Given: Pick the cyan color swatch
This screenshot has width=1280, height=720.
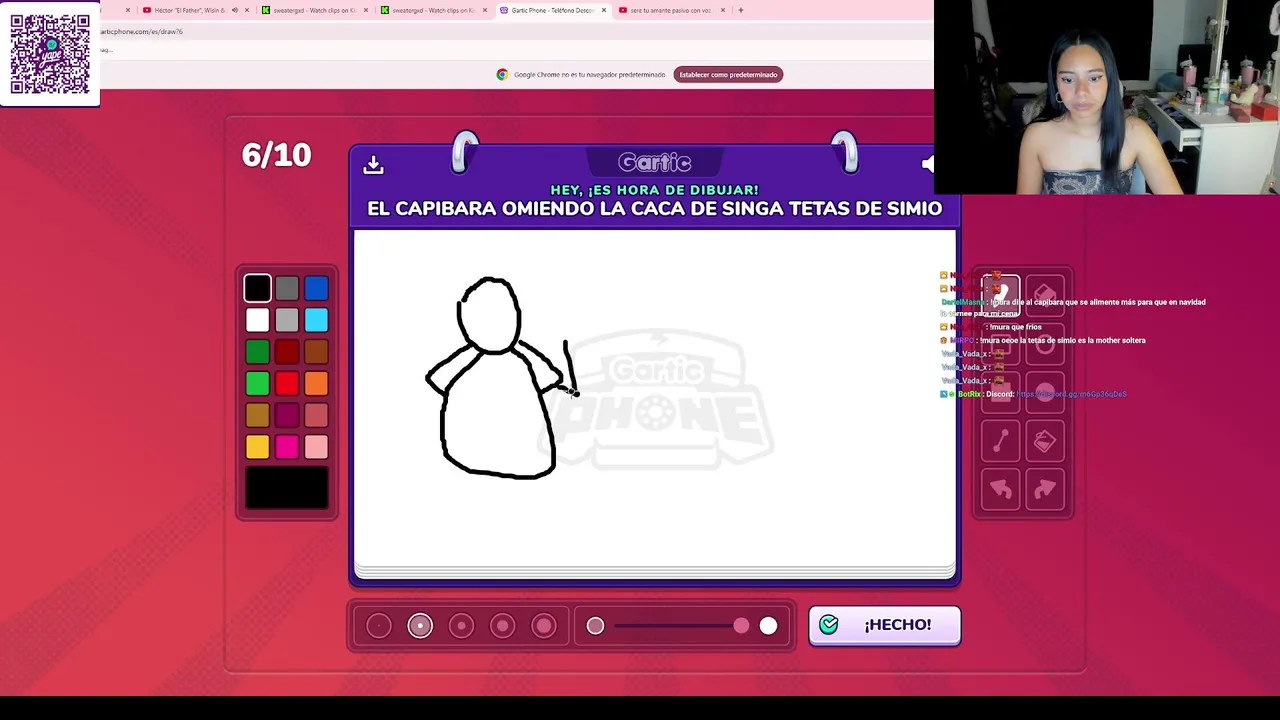Looking at the screenshot, I should (x=316, y=320).
